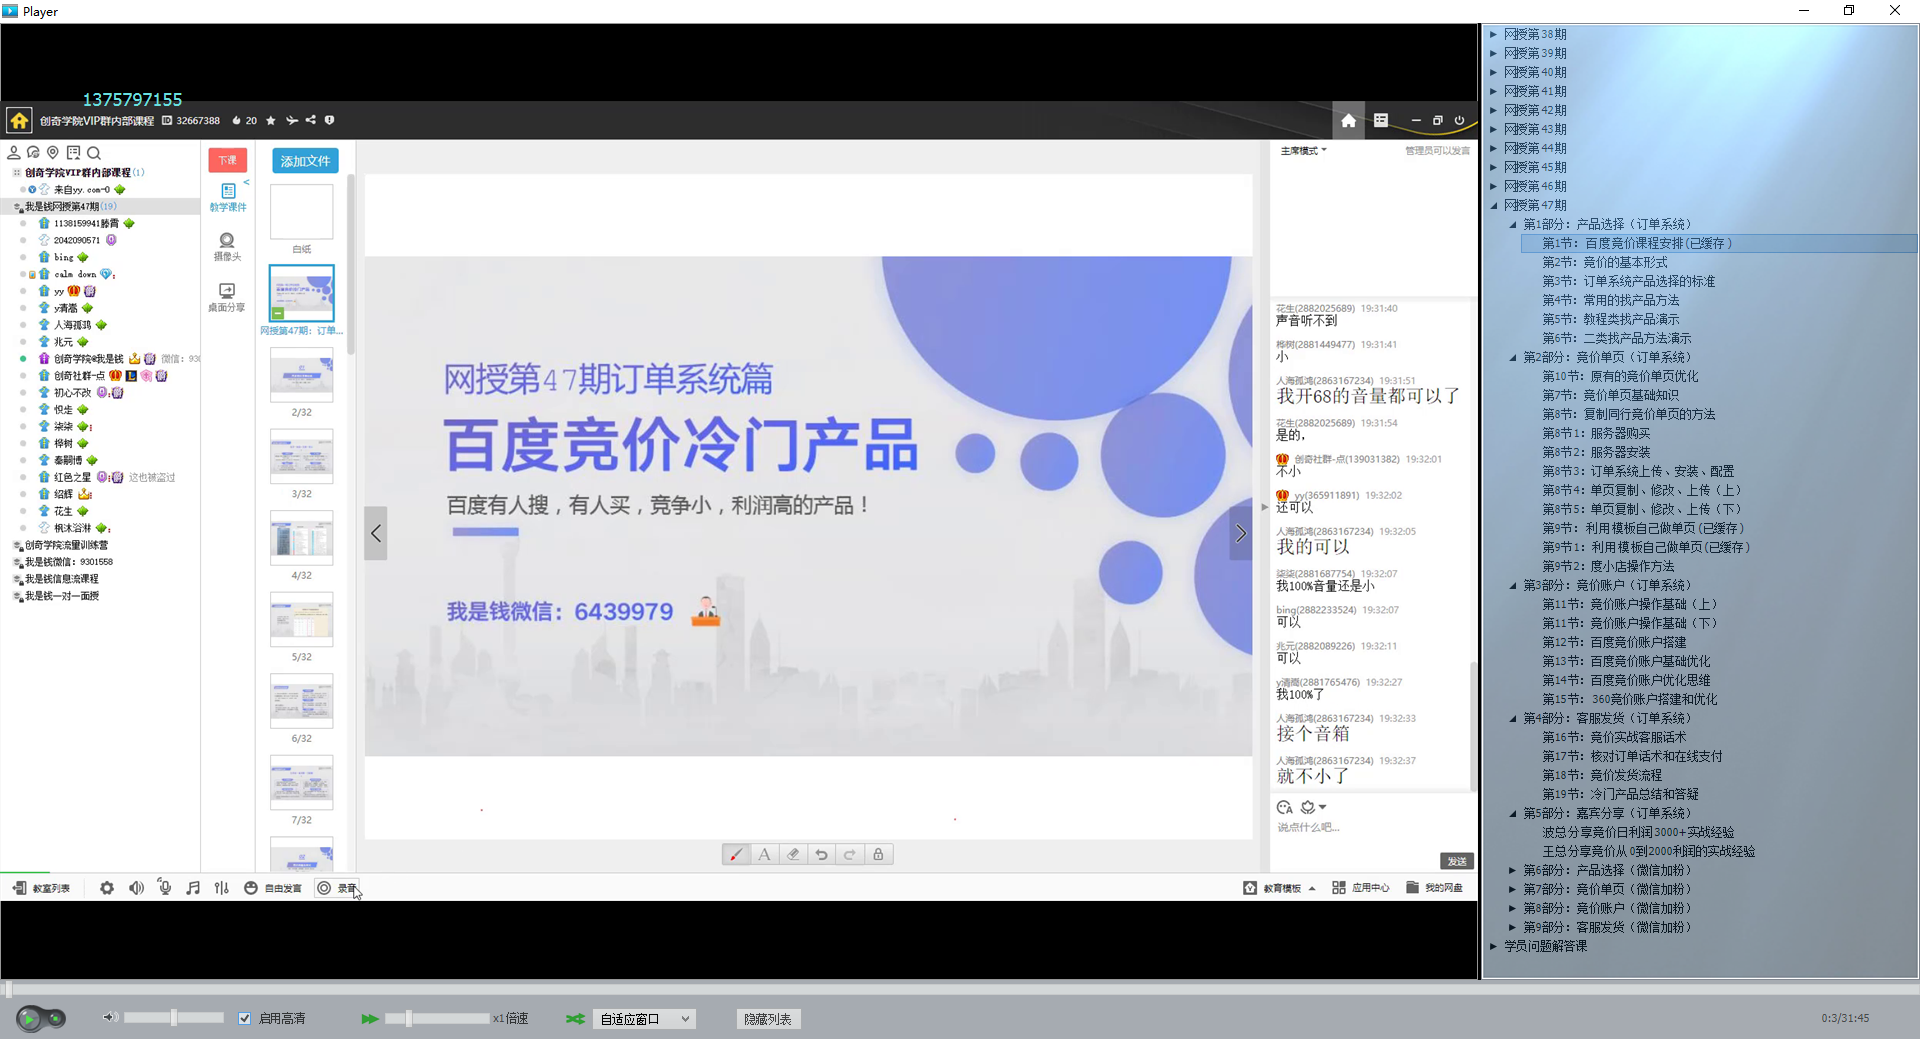Open the settings gear icon in bottom toolbar
1920x1039 pixels.
(x=107, y=888)
